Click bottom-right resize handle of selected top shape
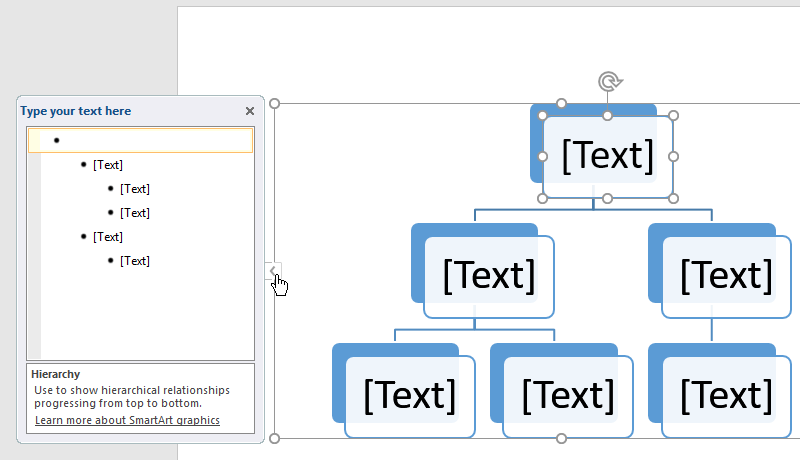The image size is (800, 460). point(673,198)
